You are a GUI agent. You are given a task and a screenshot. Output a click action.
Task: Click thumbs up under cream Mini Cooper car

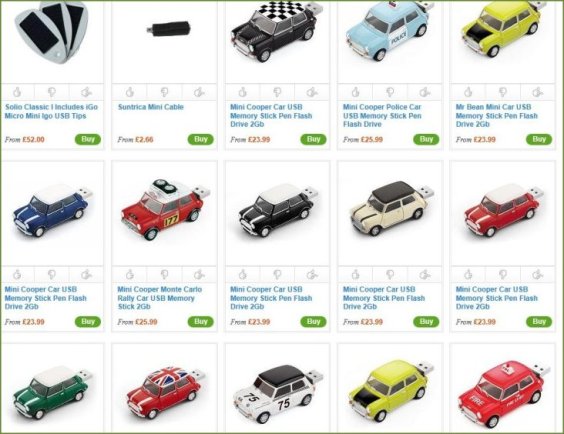point(355,275)
